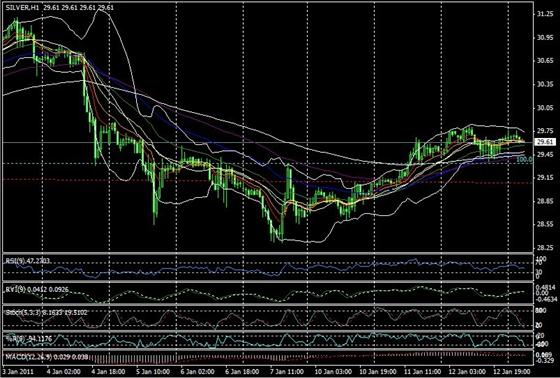Select the -0.329 MACD scale value
The height and width of the screenshot is (378, 560).
pyautogui.click(x=546, y=360)
